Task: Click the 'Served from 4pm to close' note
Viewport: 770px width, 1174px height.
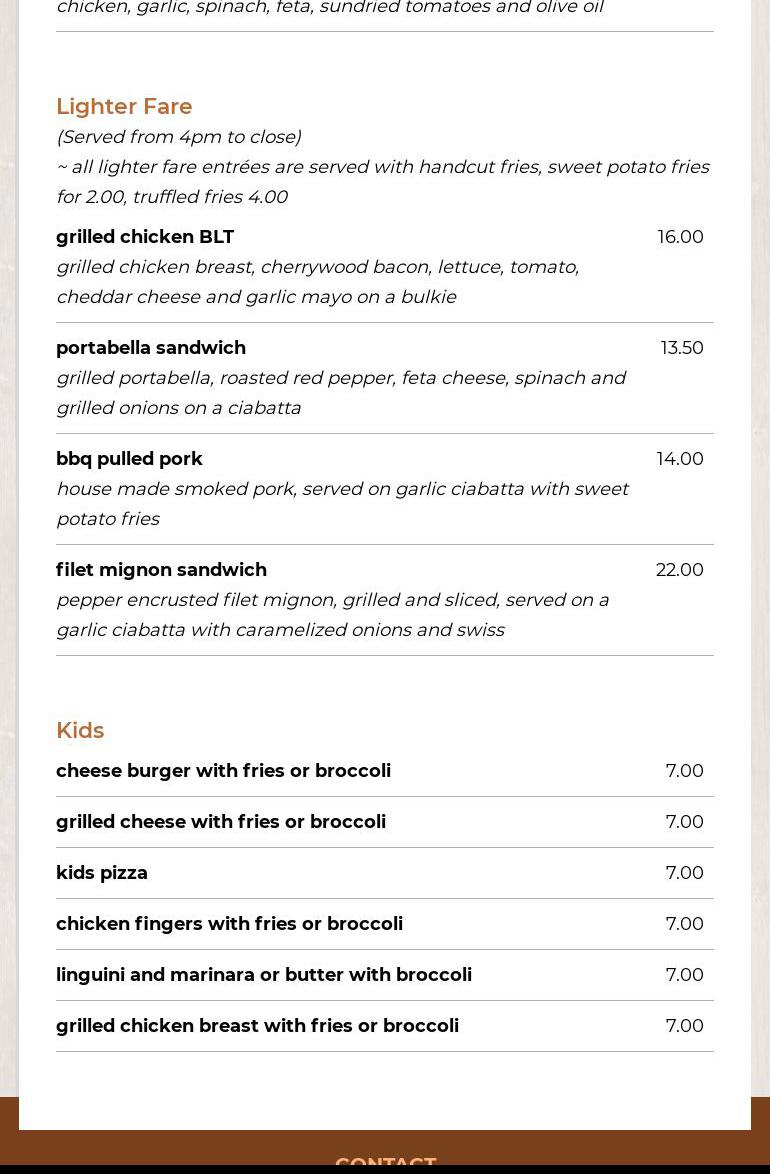Action: click(178, 137)
